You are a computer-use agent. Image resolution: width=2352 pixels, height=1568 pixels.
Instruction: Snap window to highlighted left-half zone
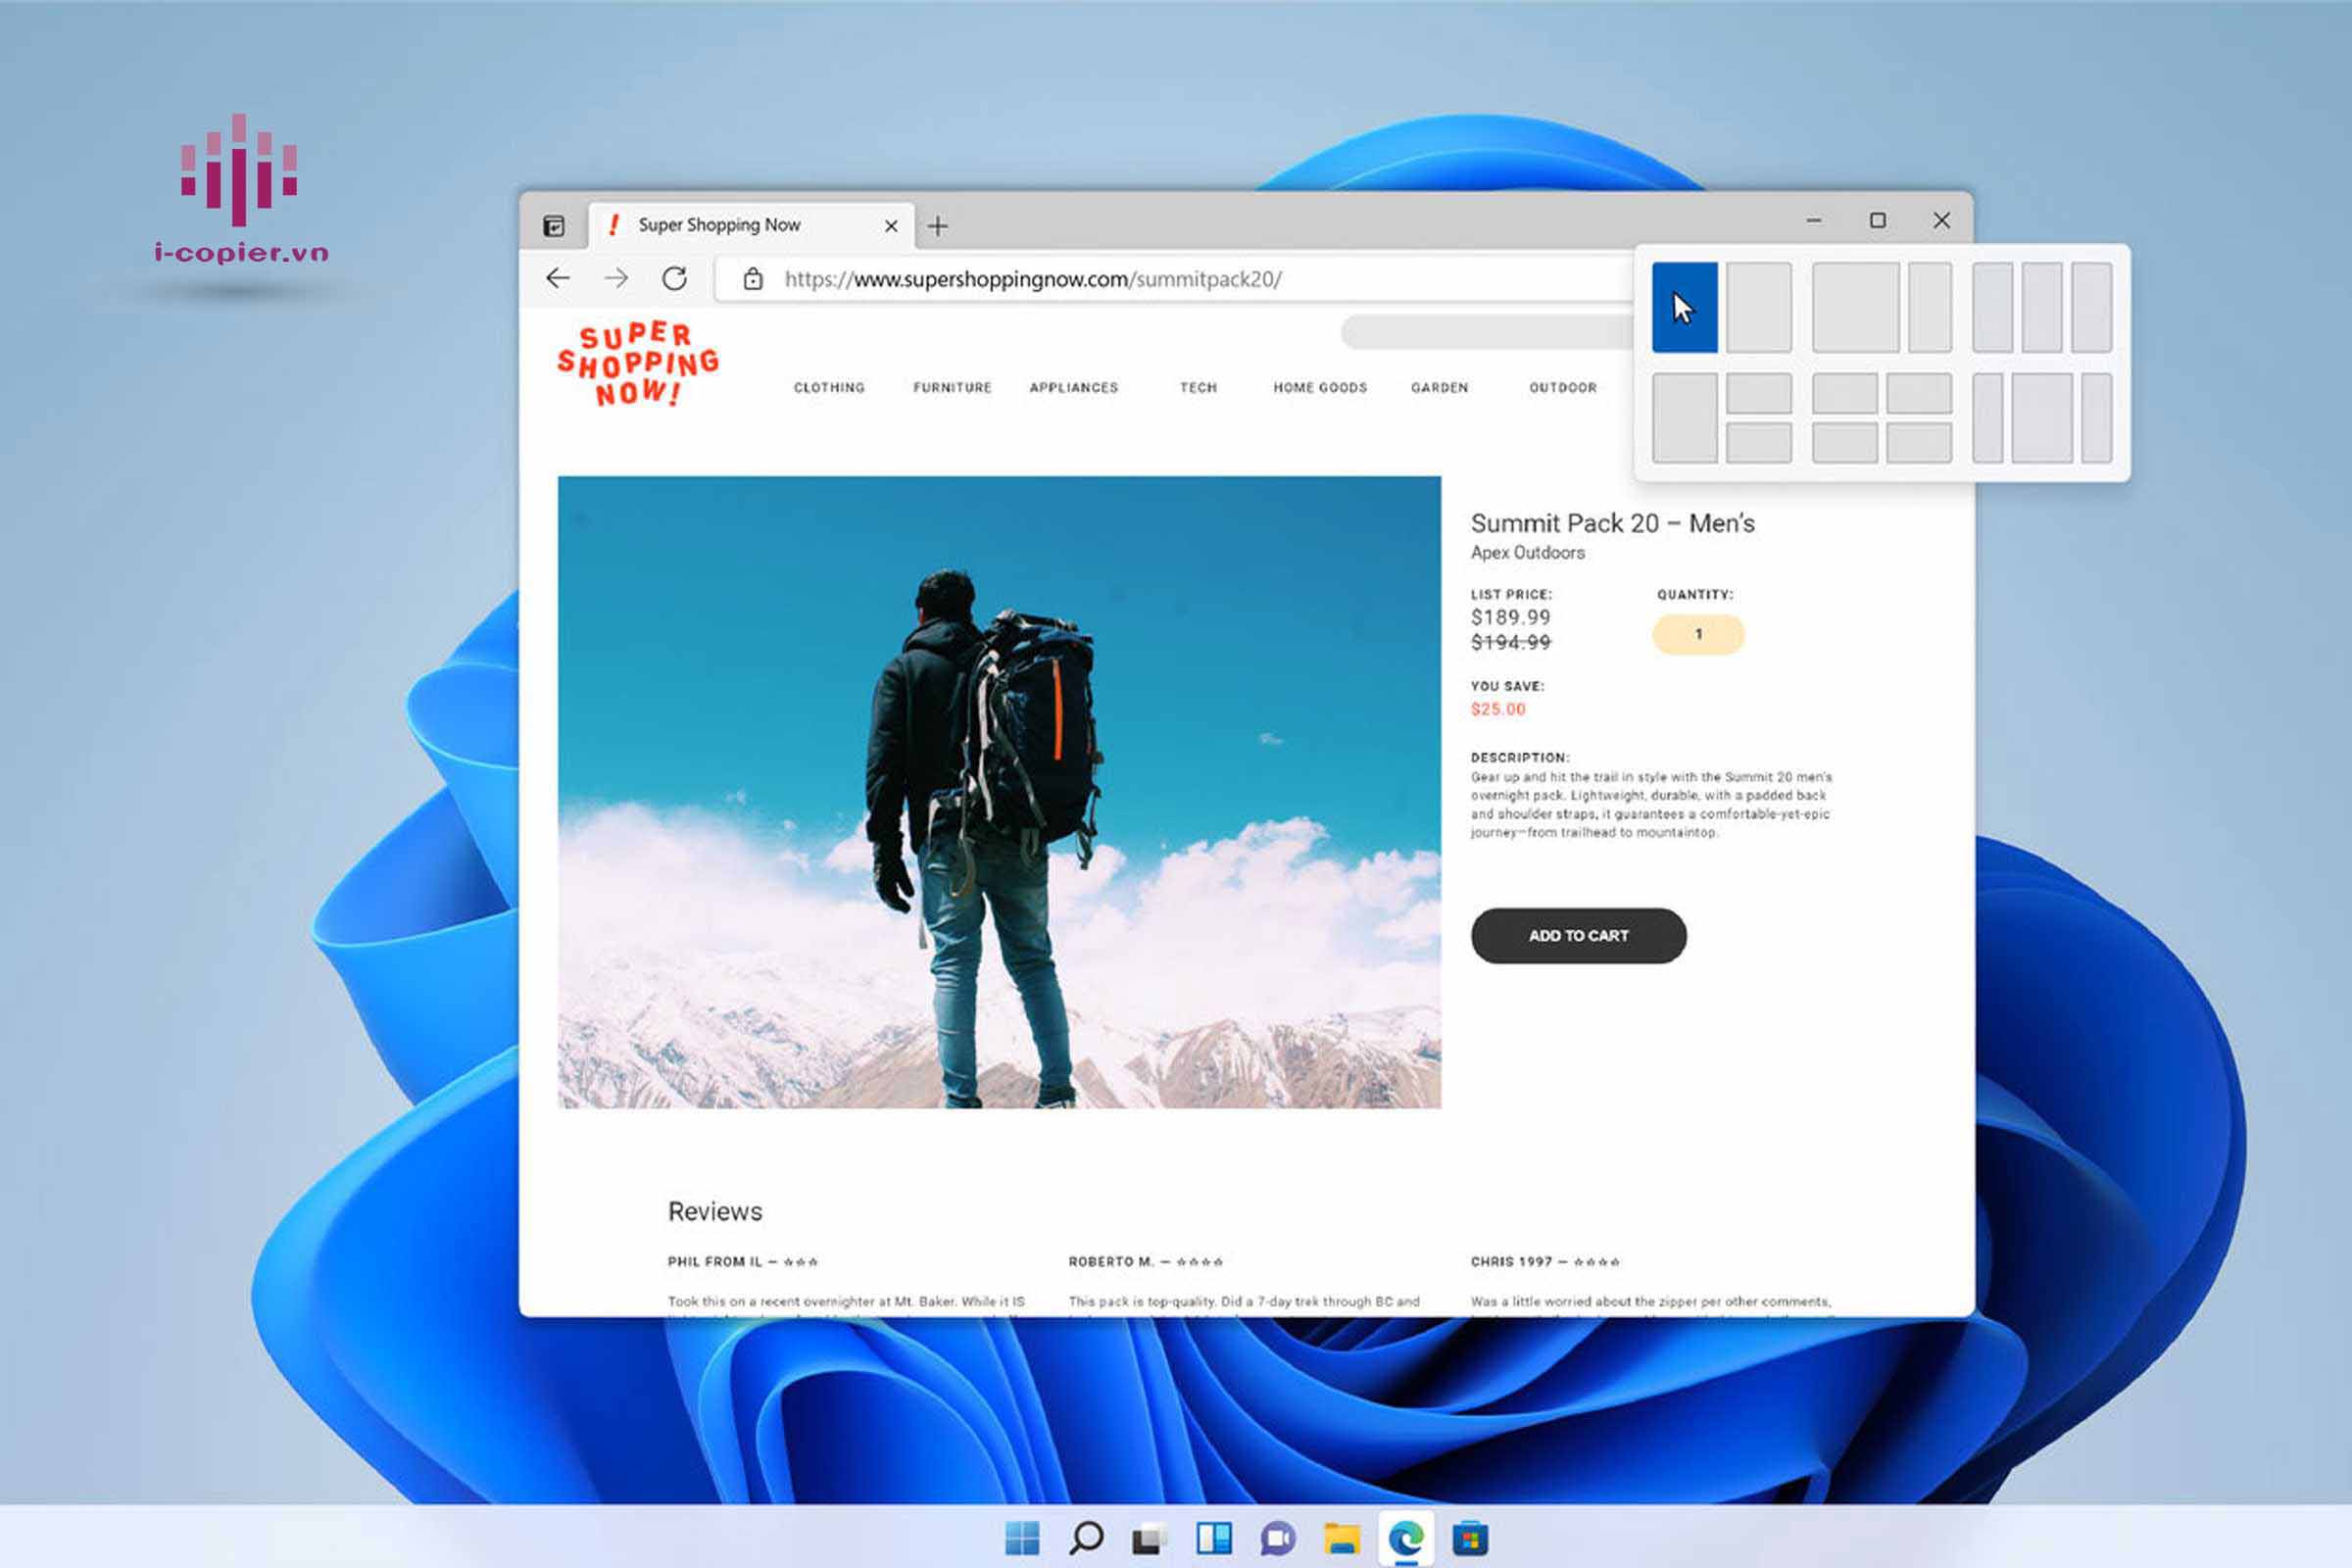tap(1684, 308)
